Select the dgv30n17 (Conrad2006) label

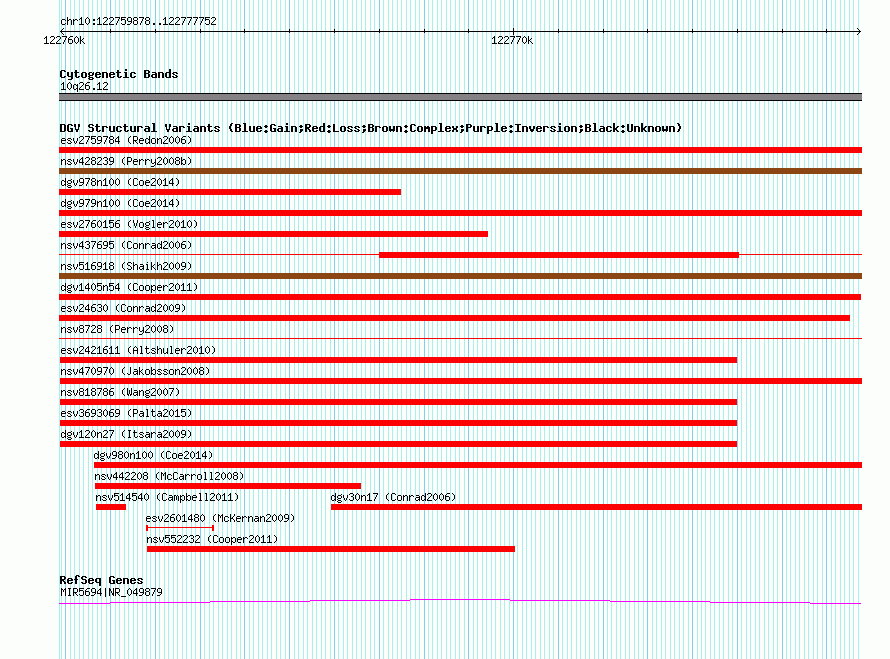tap(393, 497)
